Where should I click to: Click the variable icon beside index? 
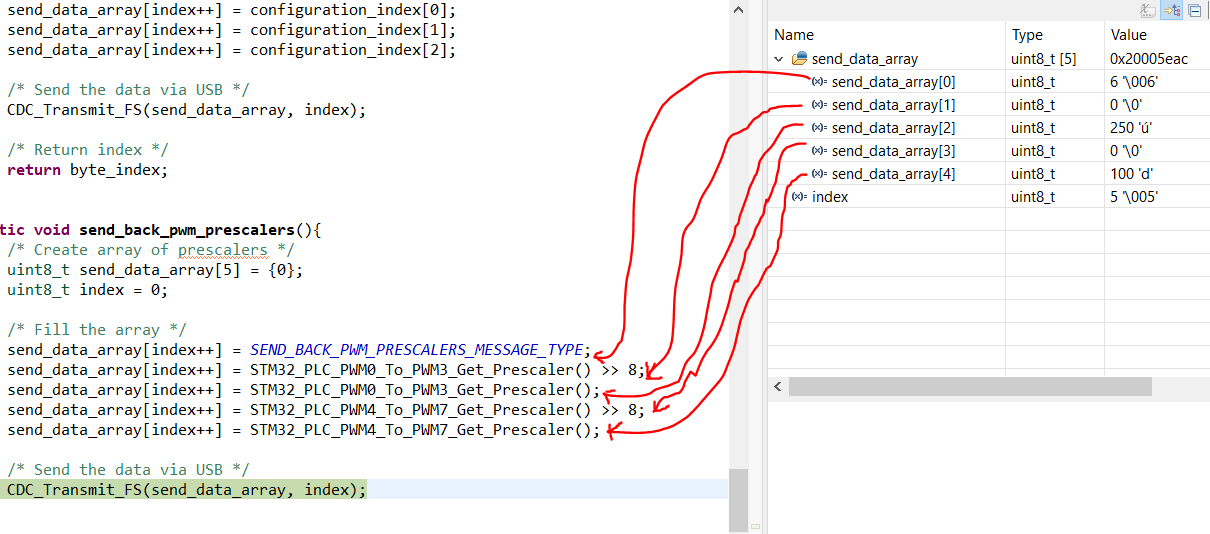click(799, 197)
